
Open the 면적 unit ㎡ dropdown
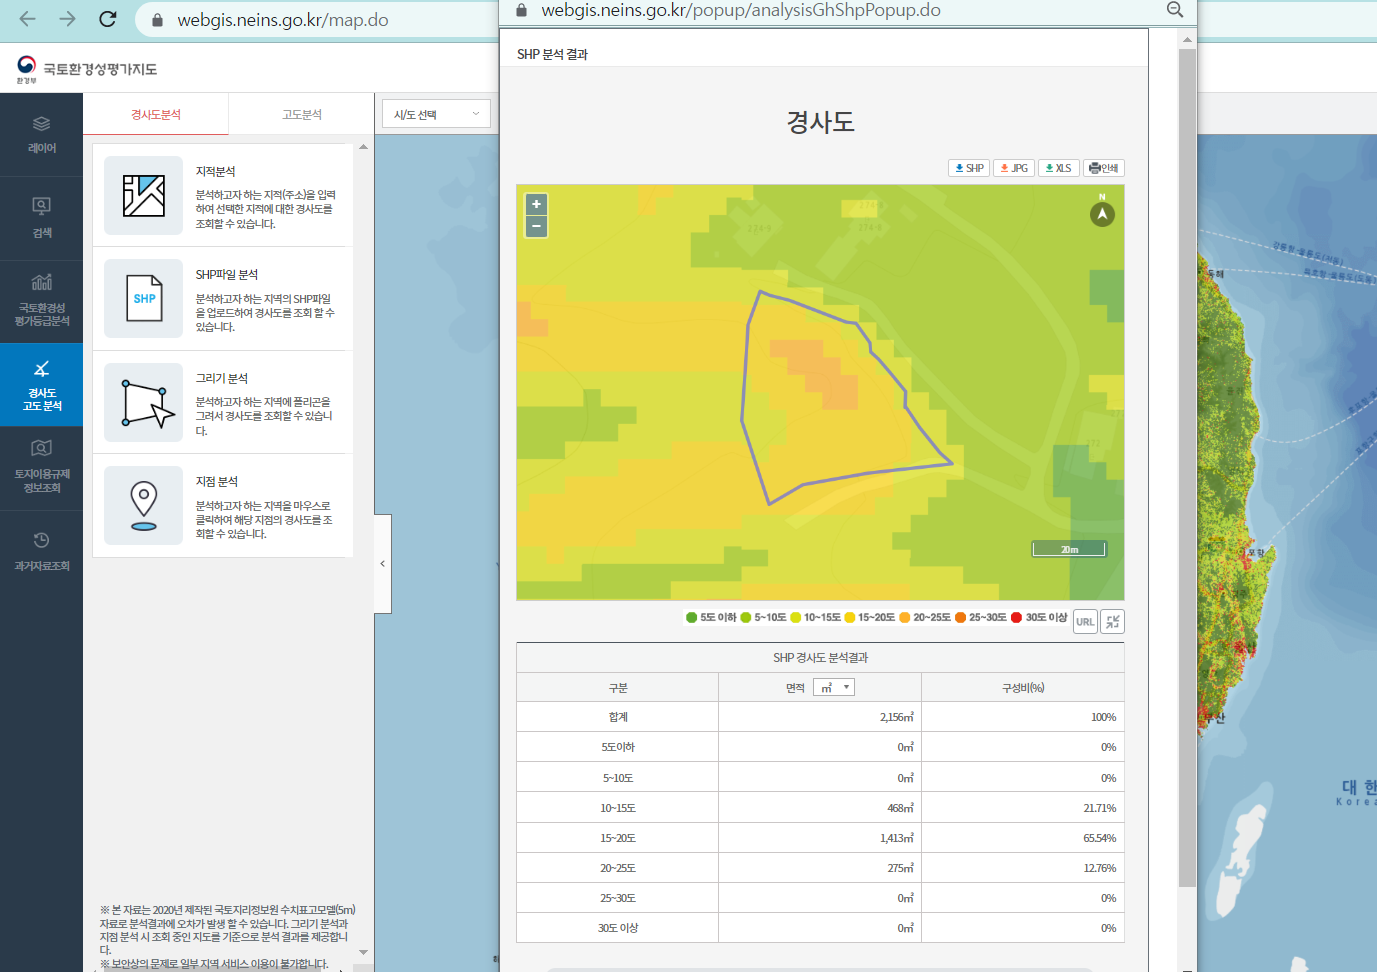834,687
